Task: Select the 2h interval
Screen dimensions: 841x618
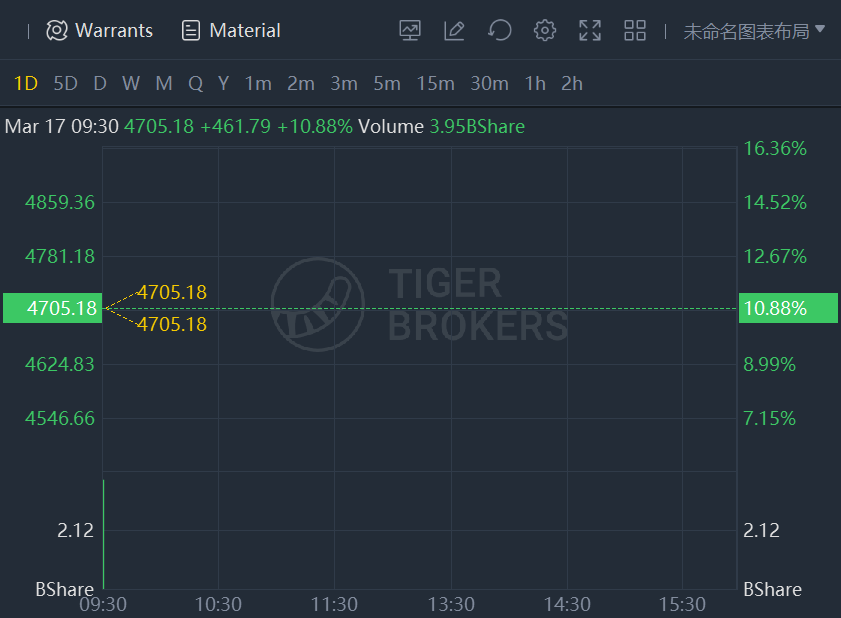Action: tap(572, 84)
